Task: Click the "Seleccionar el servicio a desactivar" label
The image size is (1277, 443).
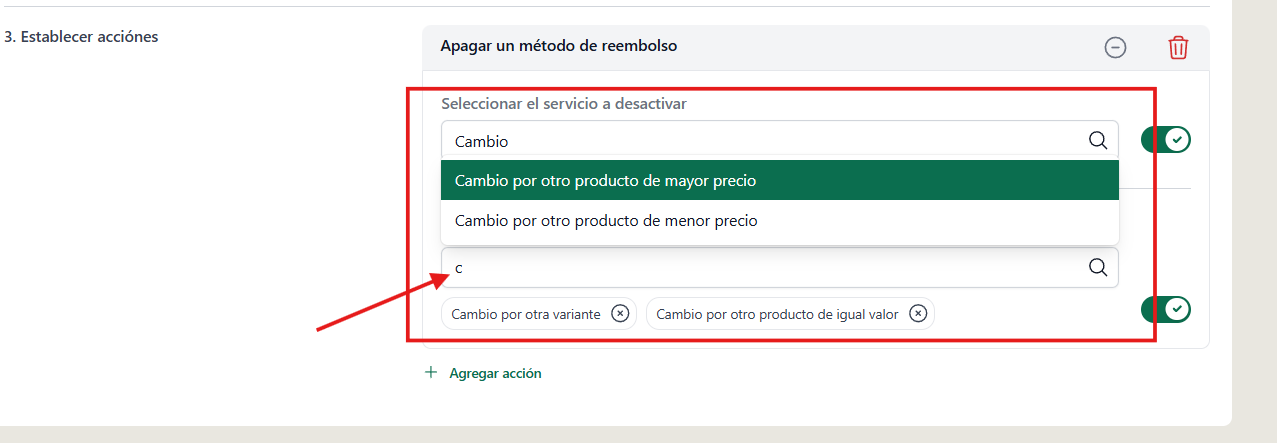Action: click(564, 103)
